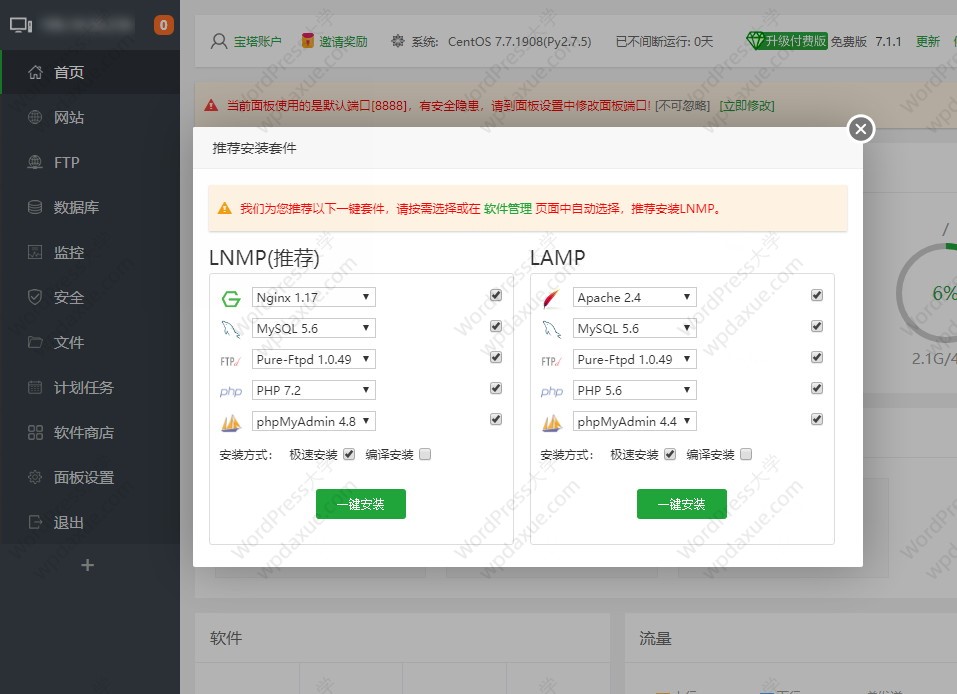Open 面板设置 in sidebar menu

click(90, 477)
